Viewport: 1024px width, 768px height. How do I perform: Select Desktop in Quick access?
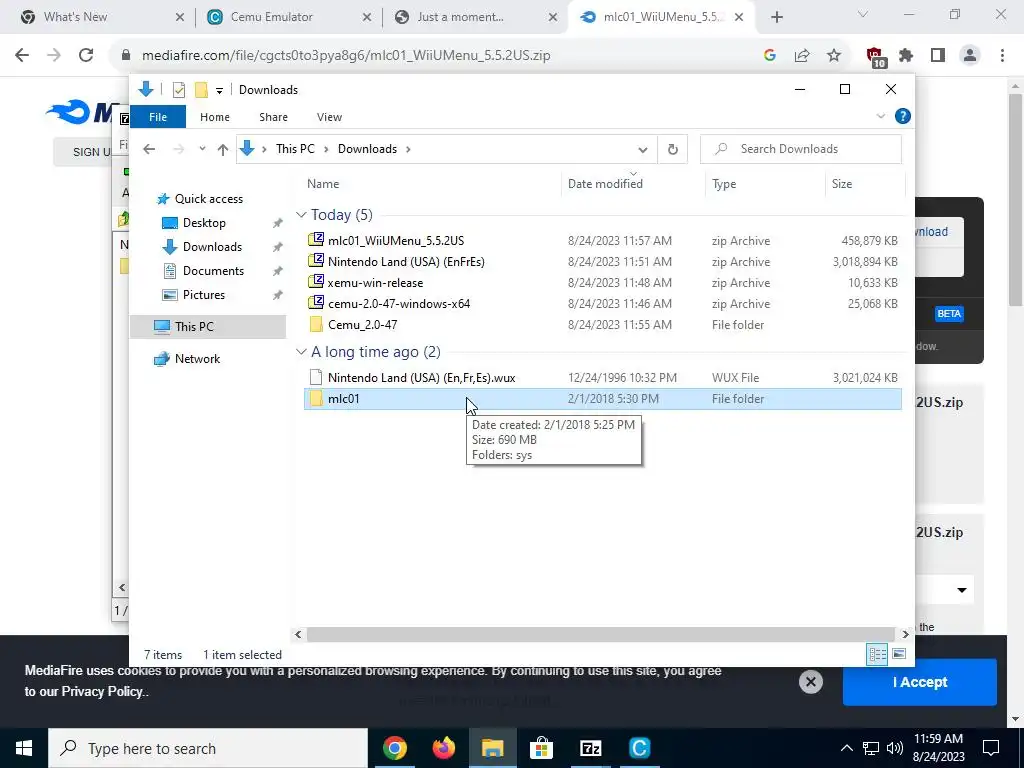204,223
